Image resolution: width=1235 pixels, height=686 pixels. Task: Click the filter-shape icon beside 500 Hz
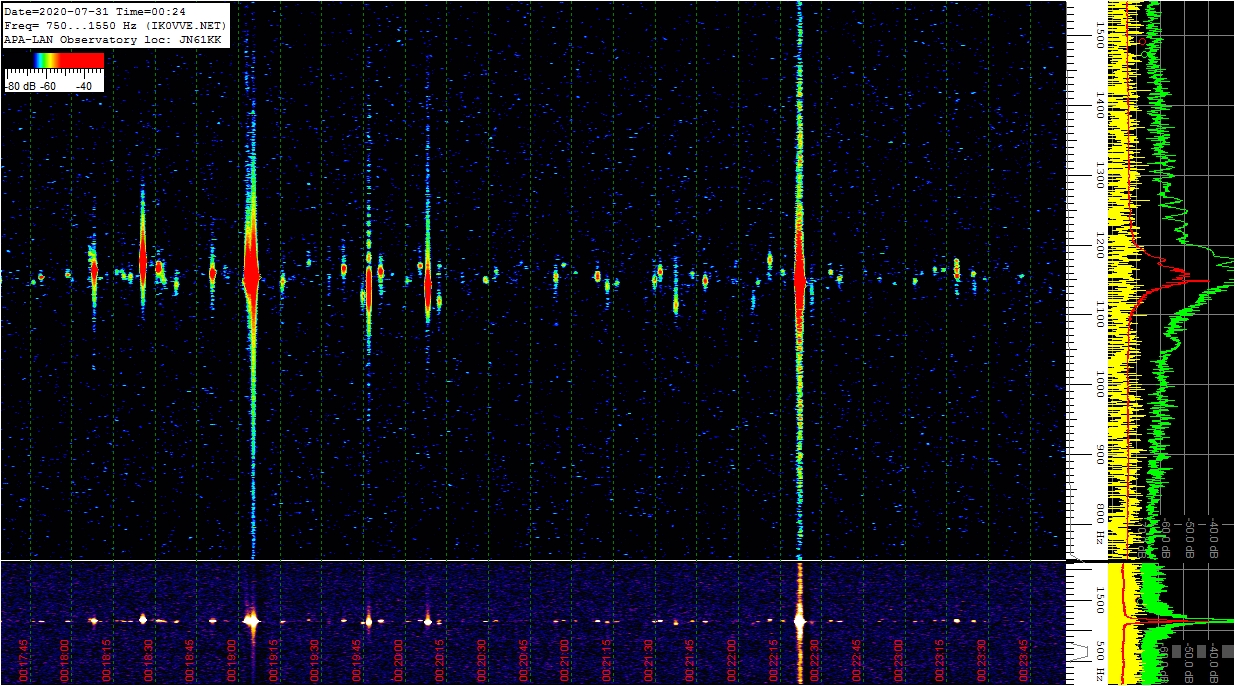coord(1081,653)
